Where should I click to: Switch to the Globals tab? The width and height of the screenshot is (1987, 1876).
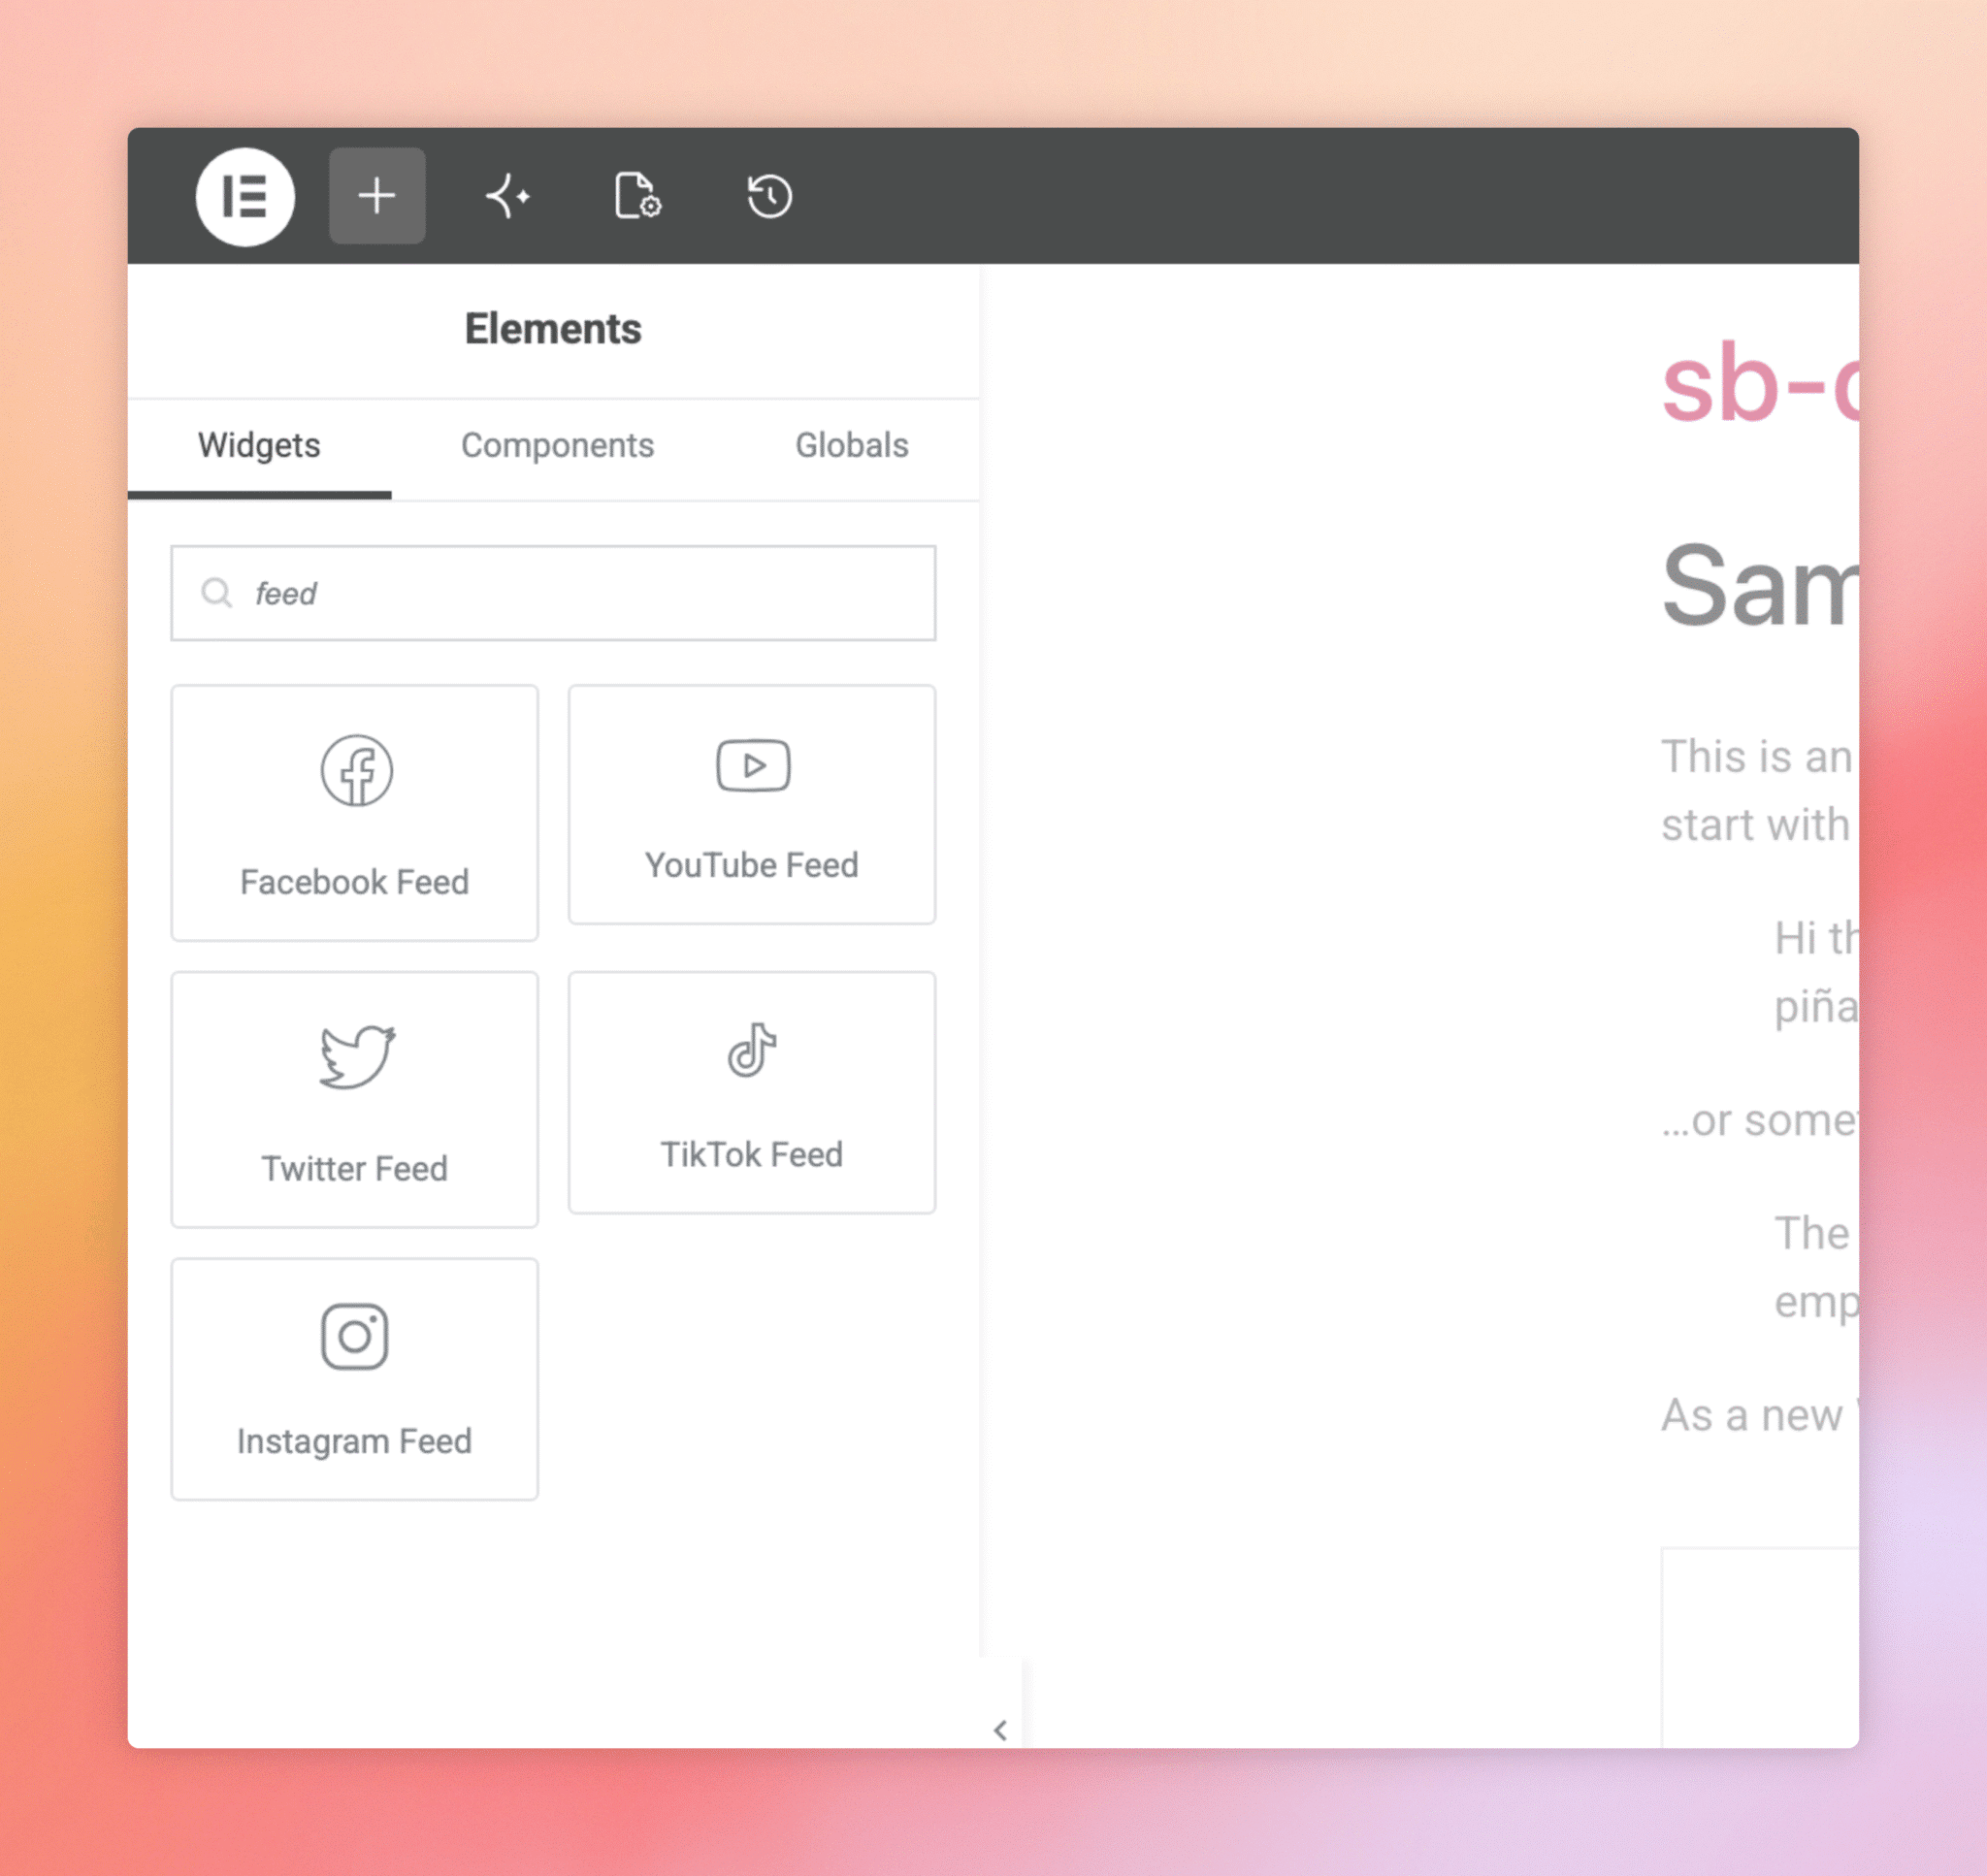852,446
